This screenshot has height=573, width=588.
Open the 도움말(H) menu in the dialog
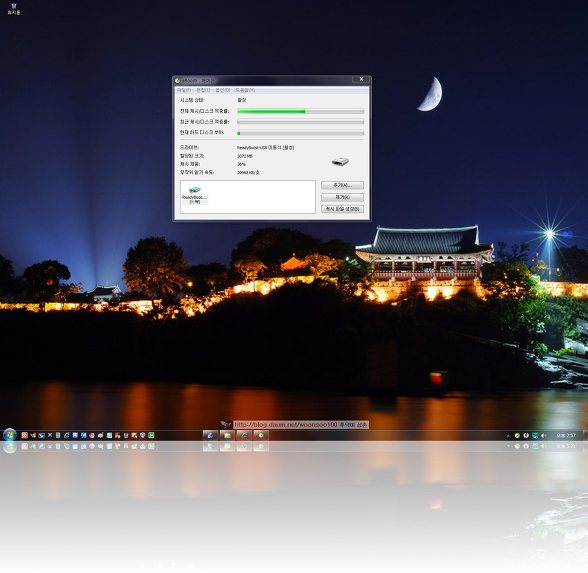point(245,90)
